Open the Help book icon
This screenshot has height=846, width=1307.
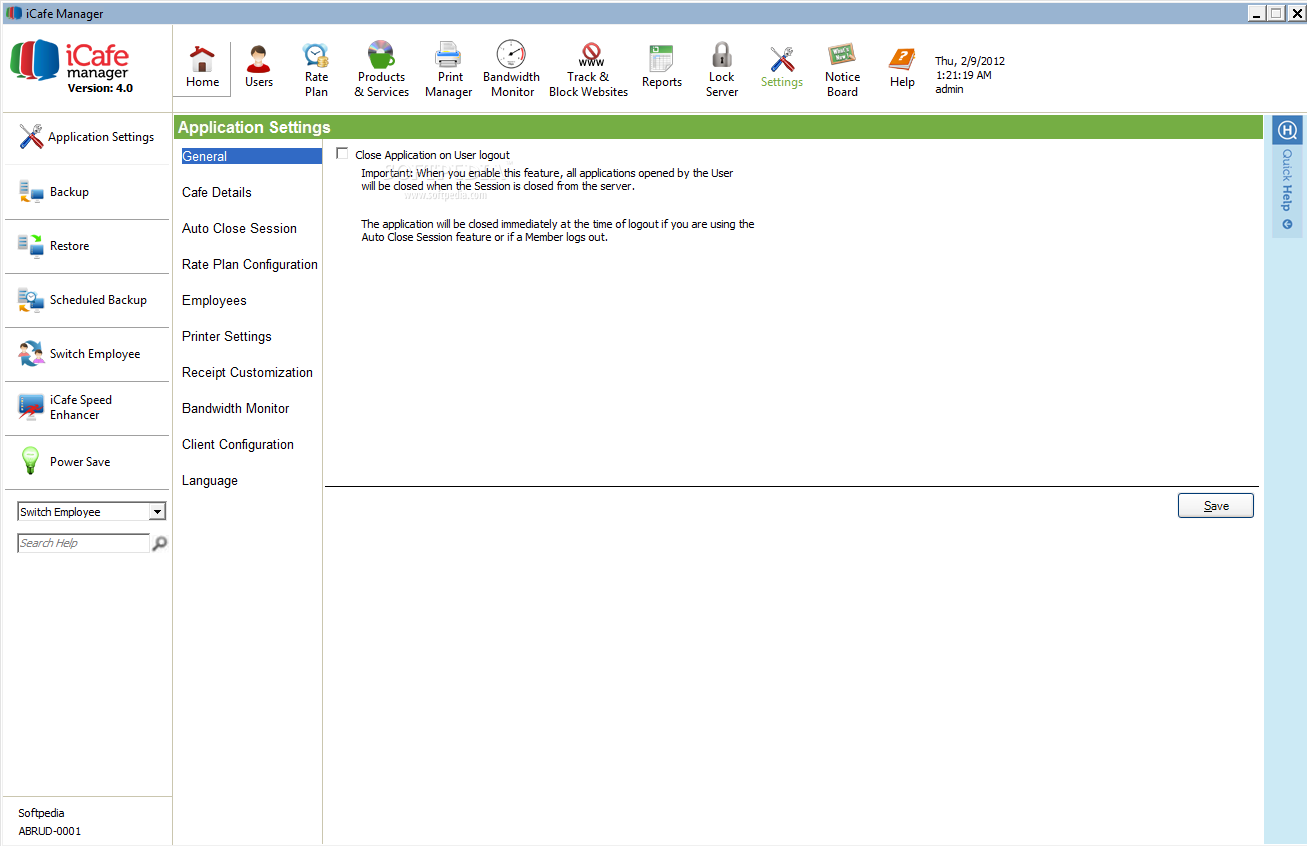[x=902, y=60]
